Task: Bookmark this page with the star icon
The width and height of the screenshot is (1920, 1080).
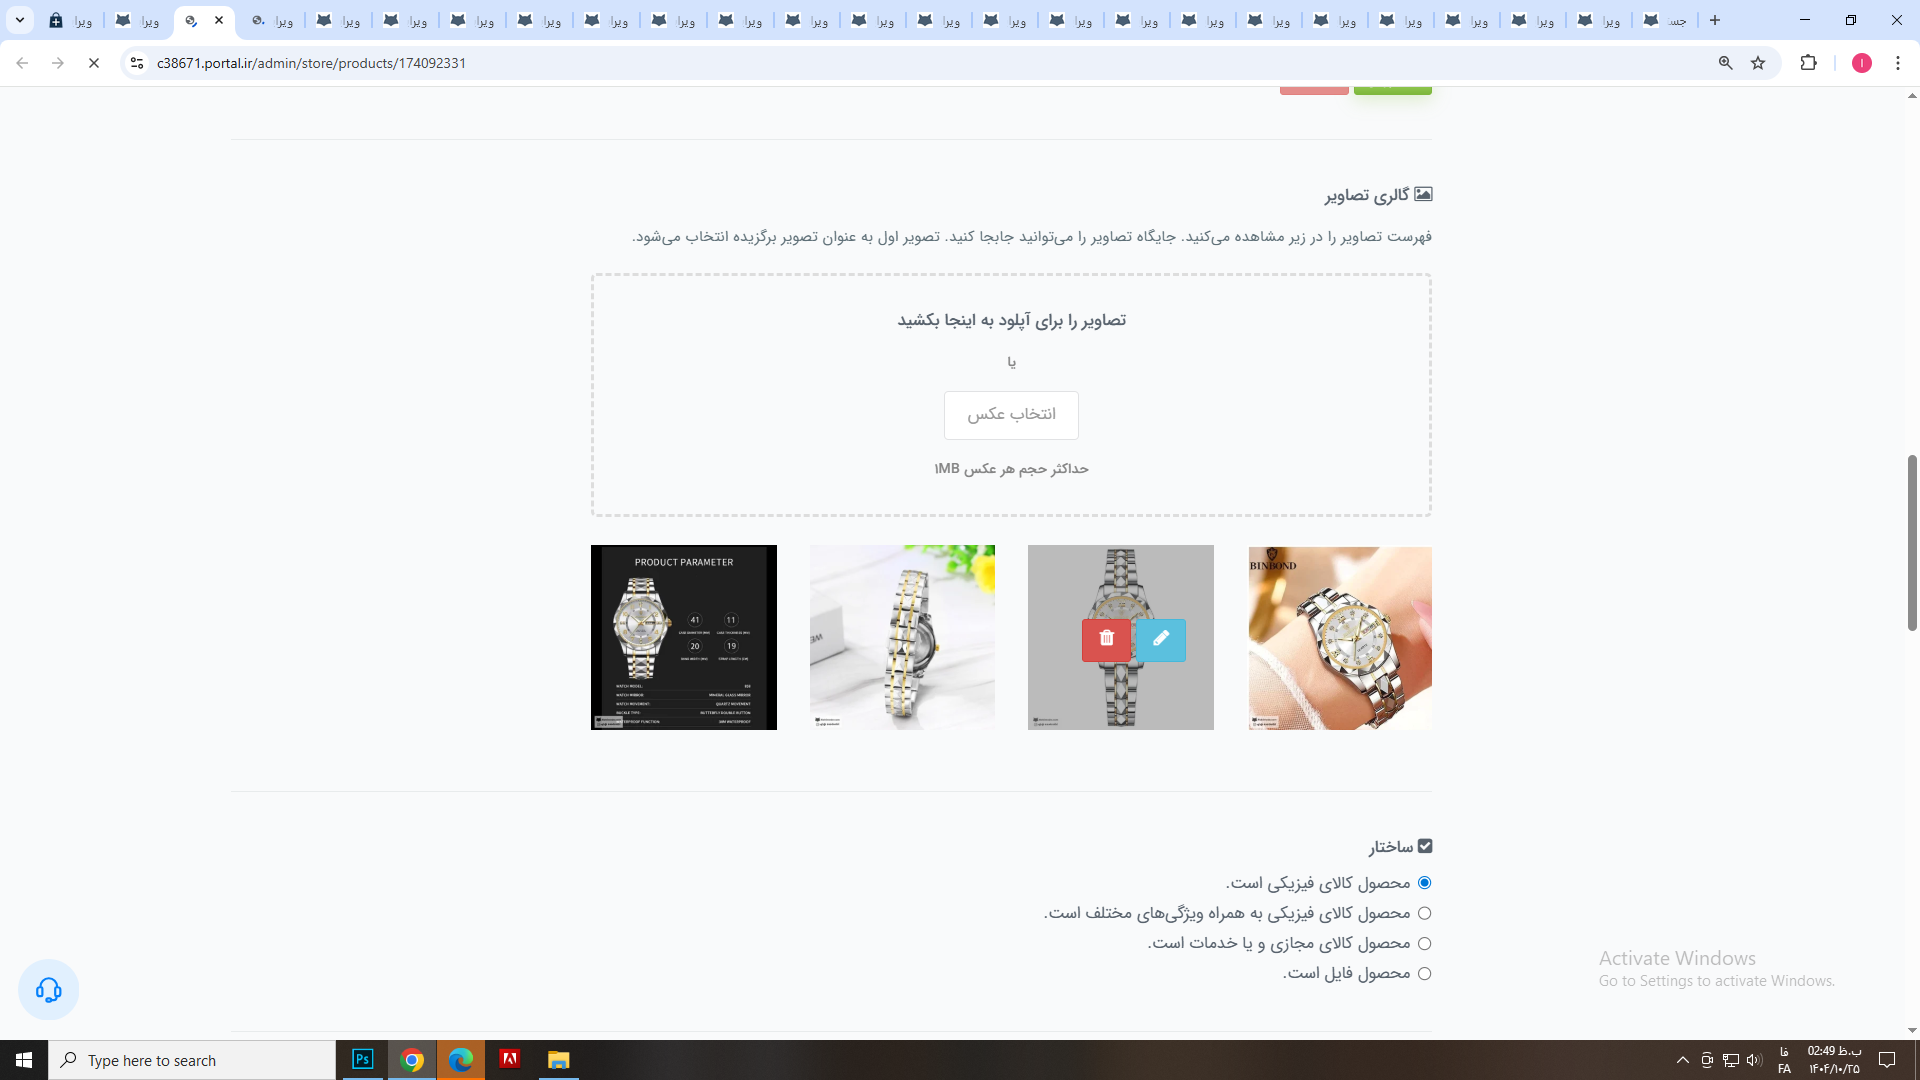Action: pos(1758,63)
